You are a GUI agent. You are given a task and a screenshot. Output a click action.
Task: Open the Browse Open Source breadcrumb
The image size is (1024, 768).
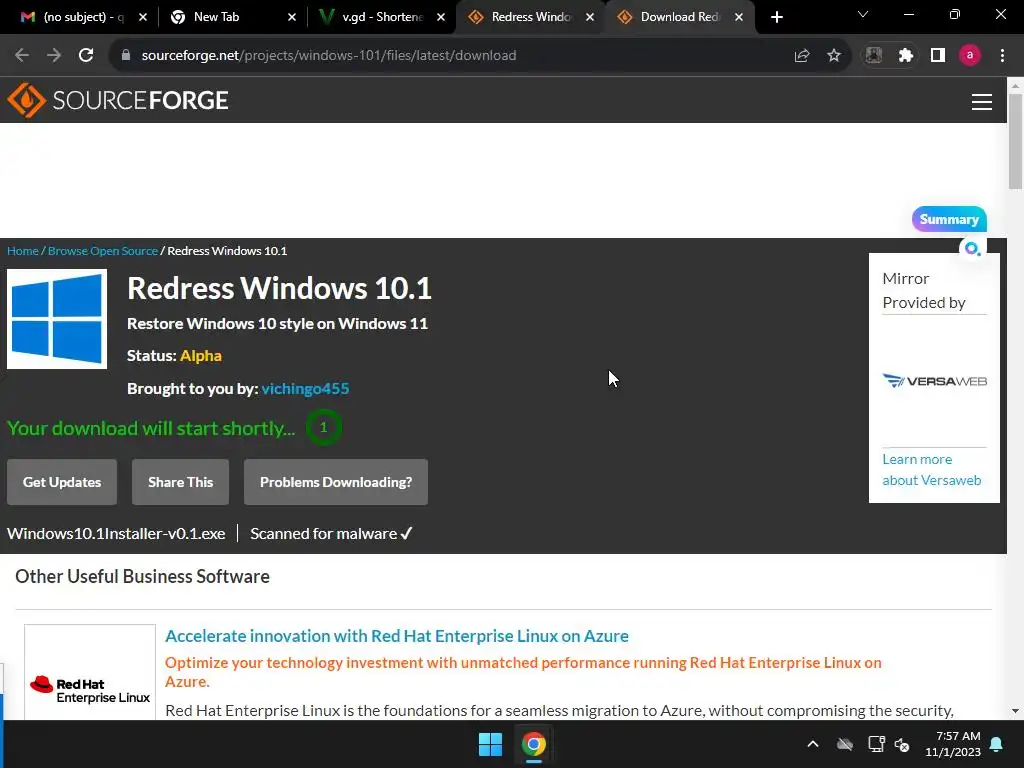(103, 251)
